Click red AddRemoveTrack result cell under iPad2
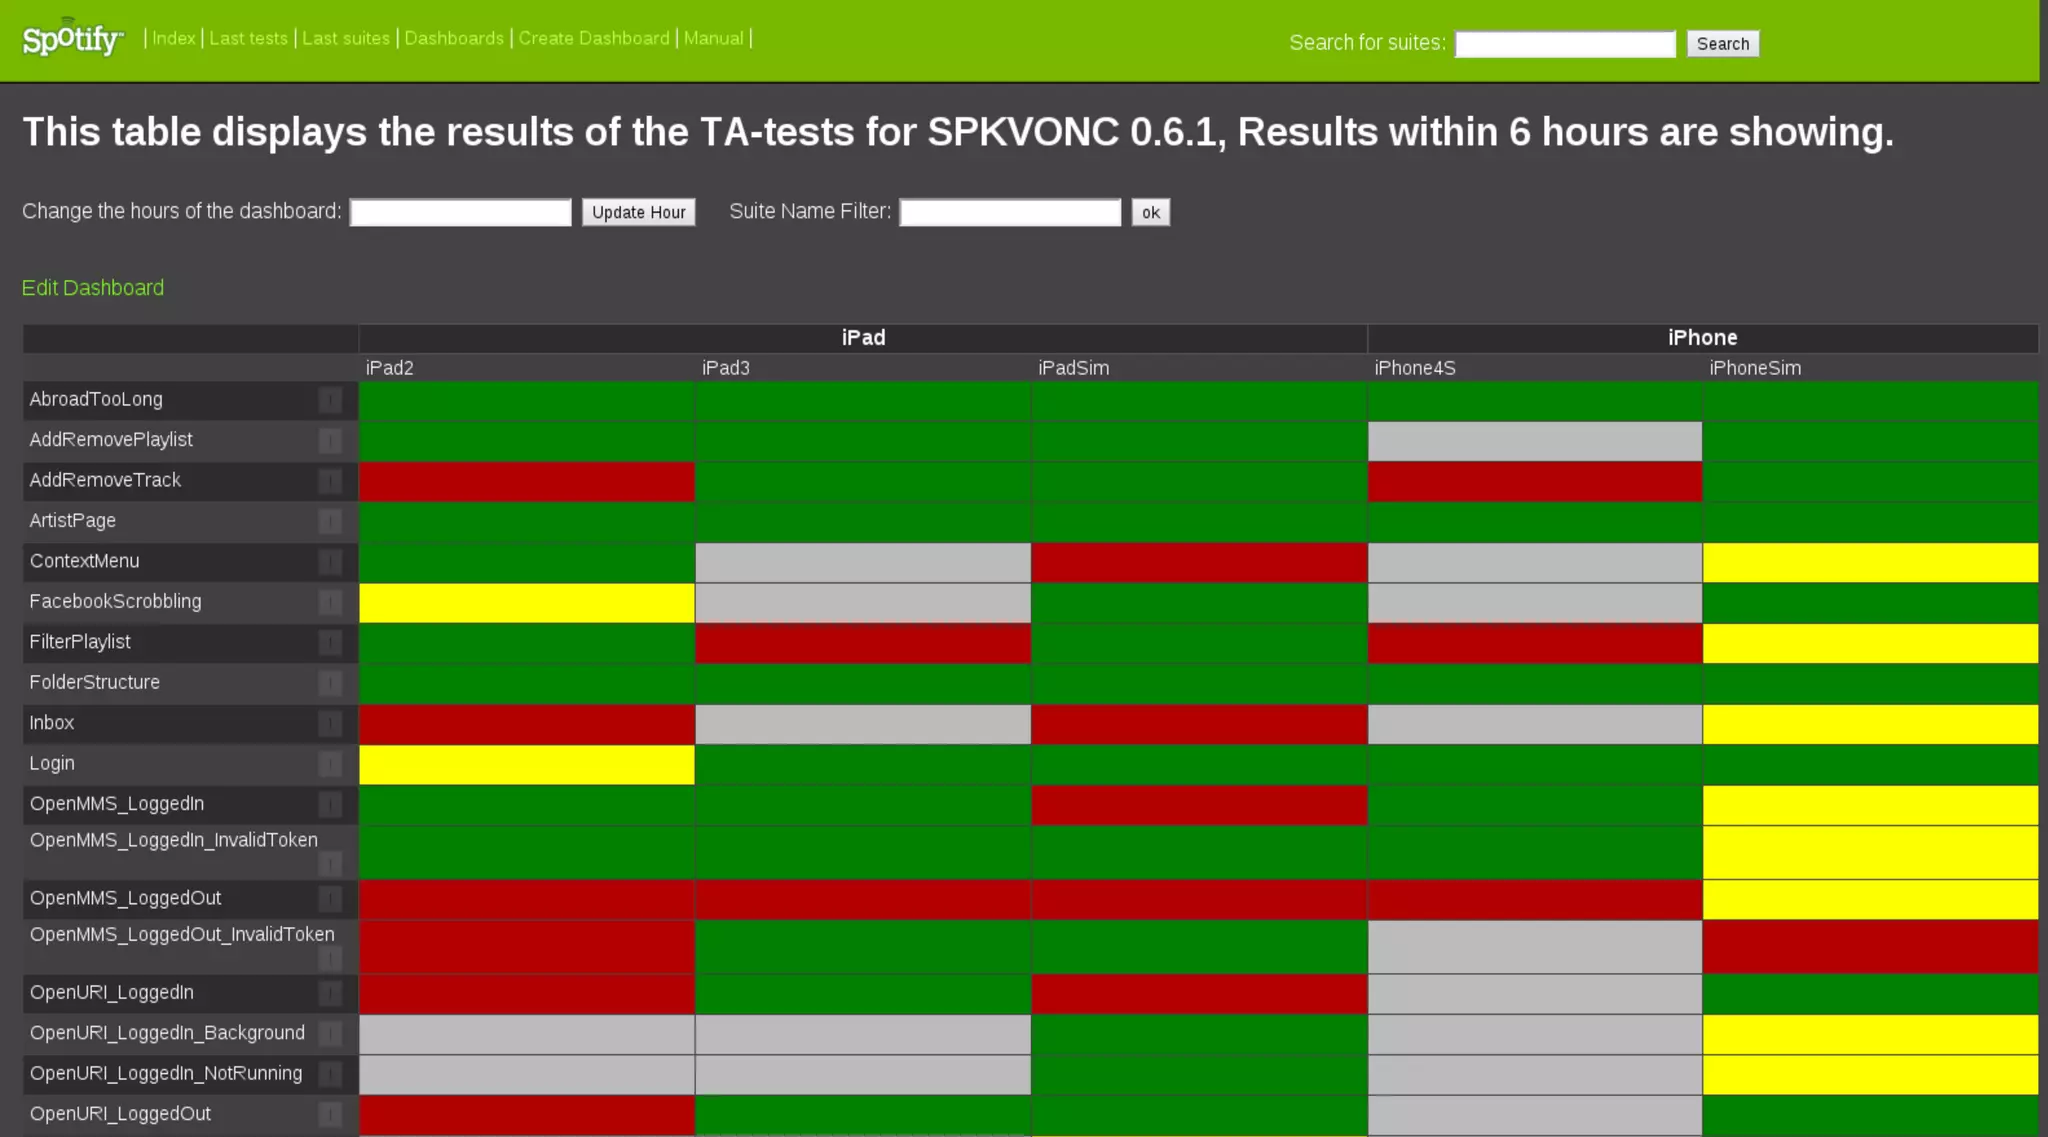2048x1137 pixels. [527, 481]
